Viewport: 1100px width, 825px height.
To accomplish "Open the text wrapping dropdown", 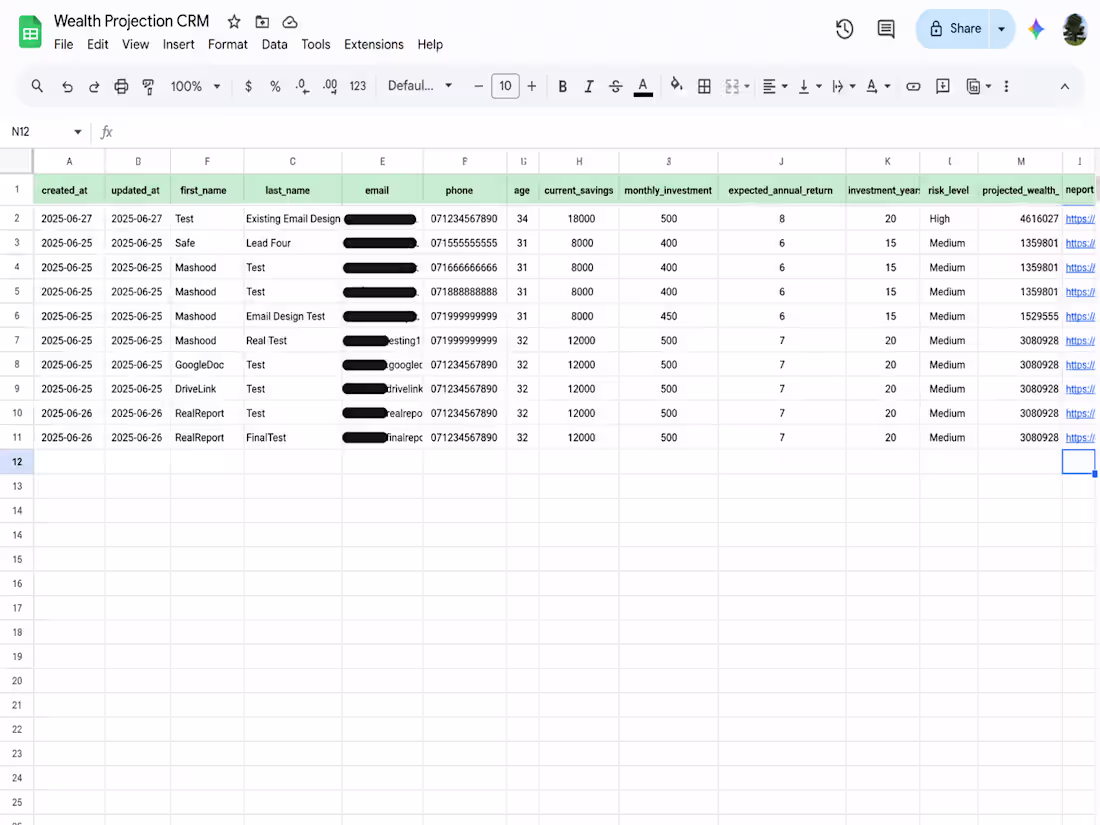I will tap(843, 86).
